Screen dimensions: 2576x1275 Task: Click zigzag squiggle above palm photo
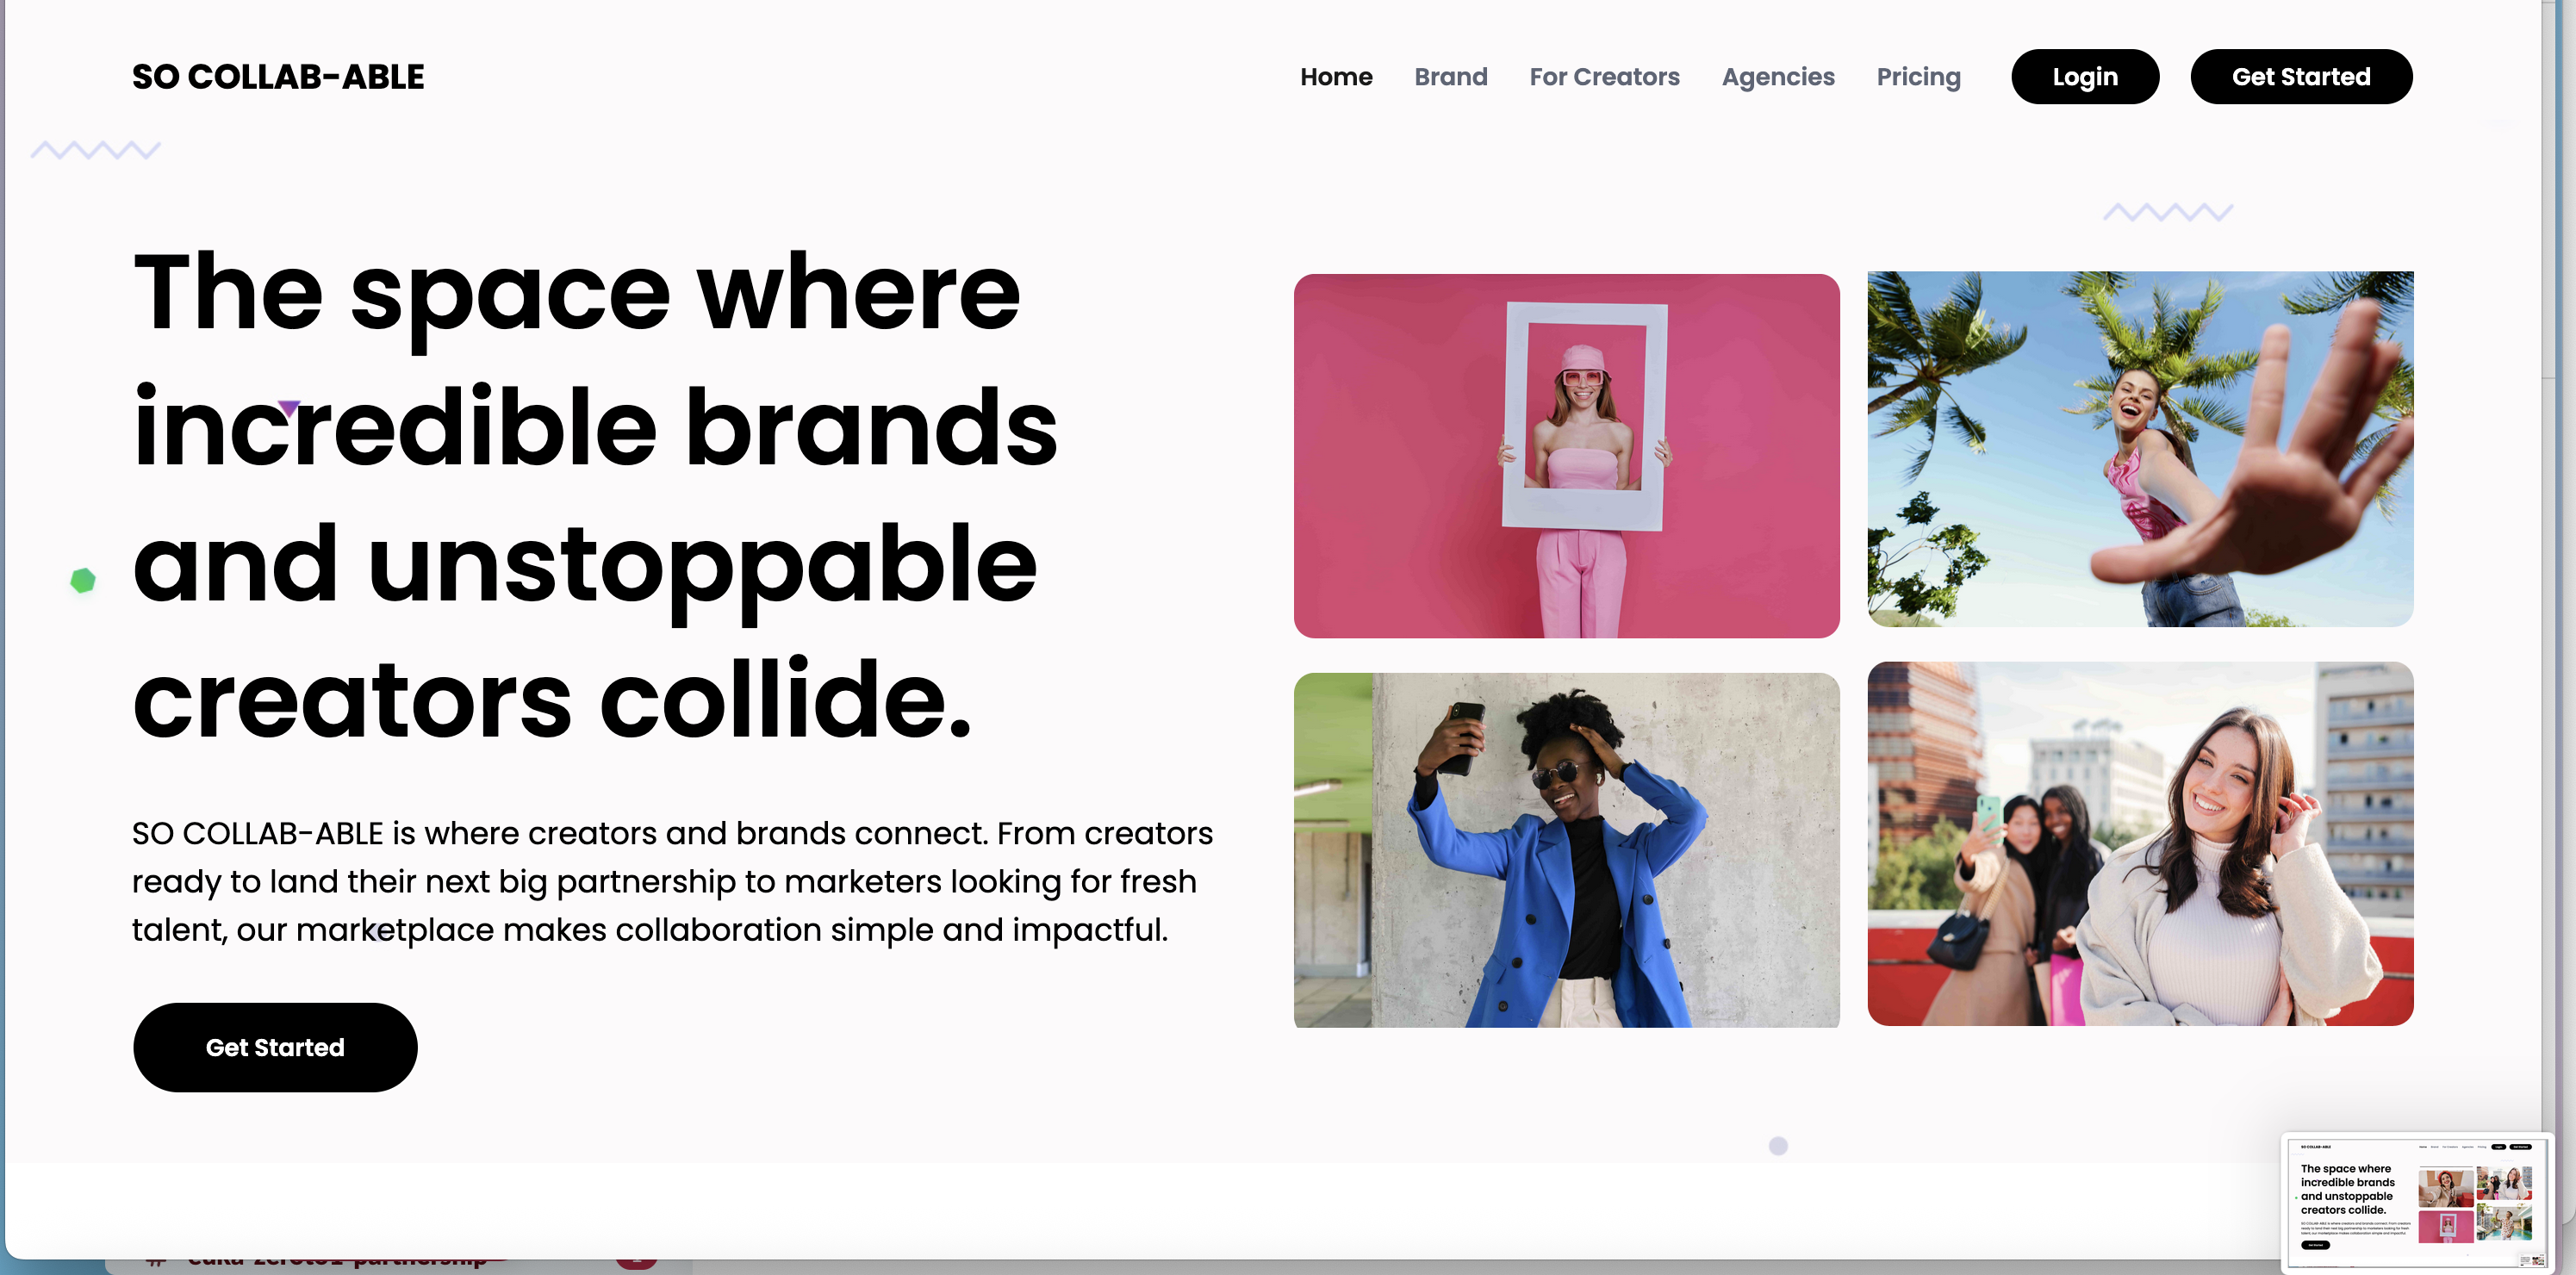click(x=2168, y=212)
